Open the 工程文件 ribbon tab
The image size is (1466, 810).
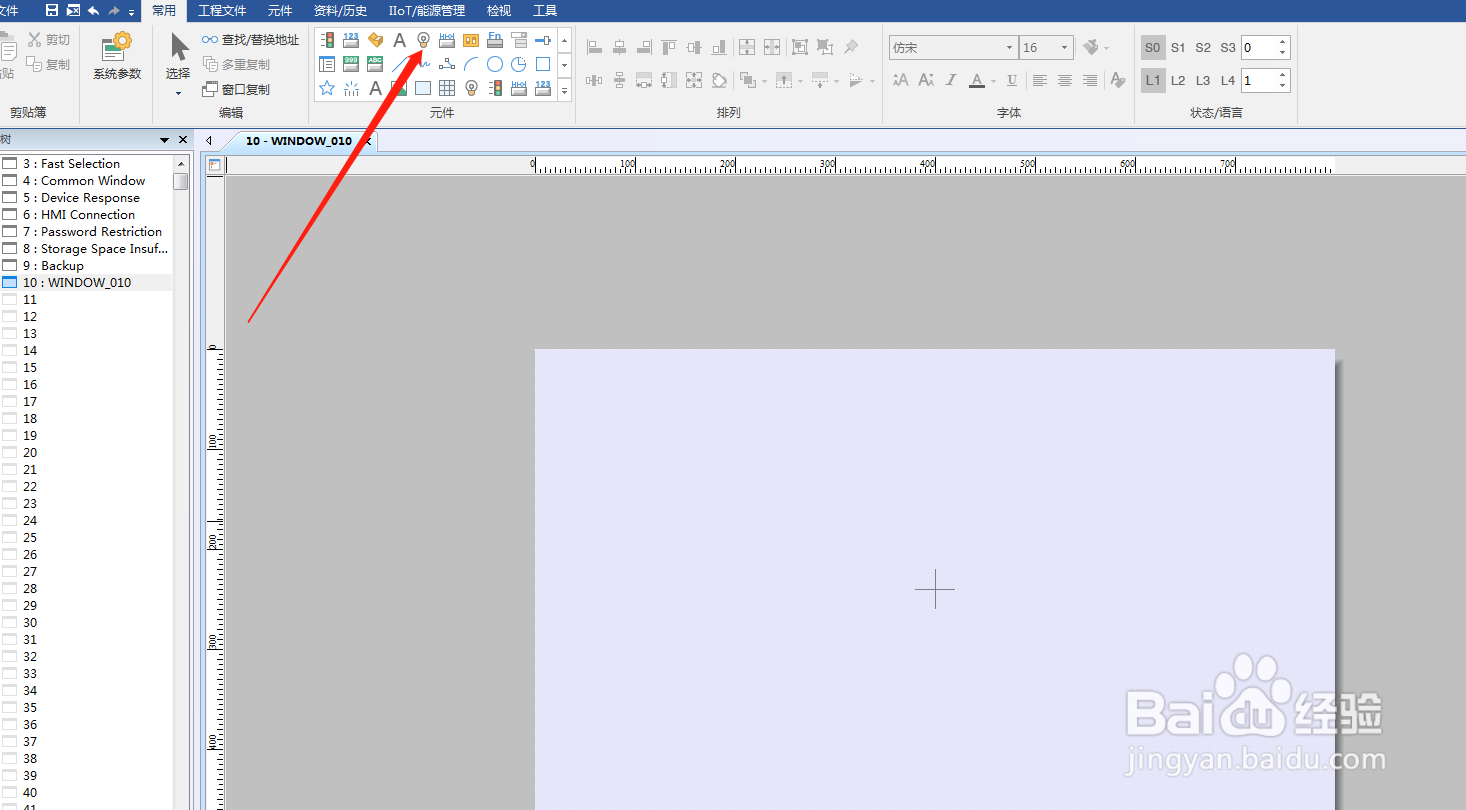[x=222, y=11]
